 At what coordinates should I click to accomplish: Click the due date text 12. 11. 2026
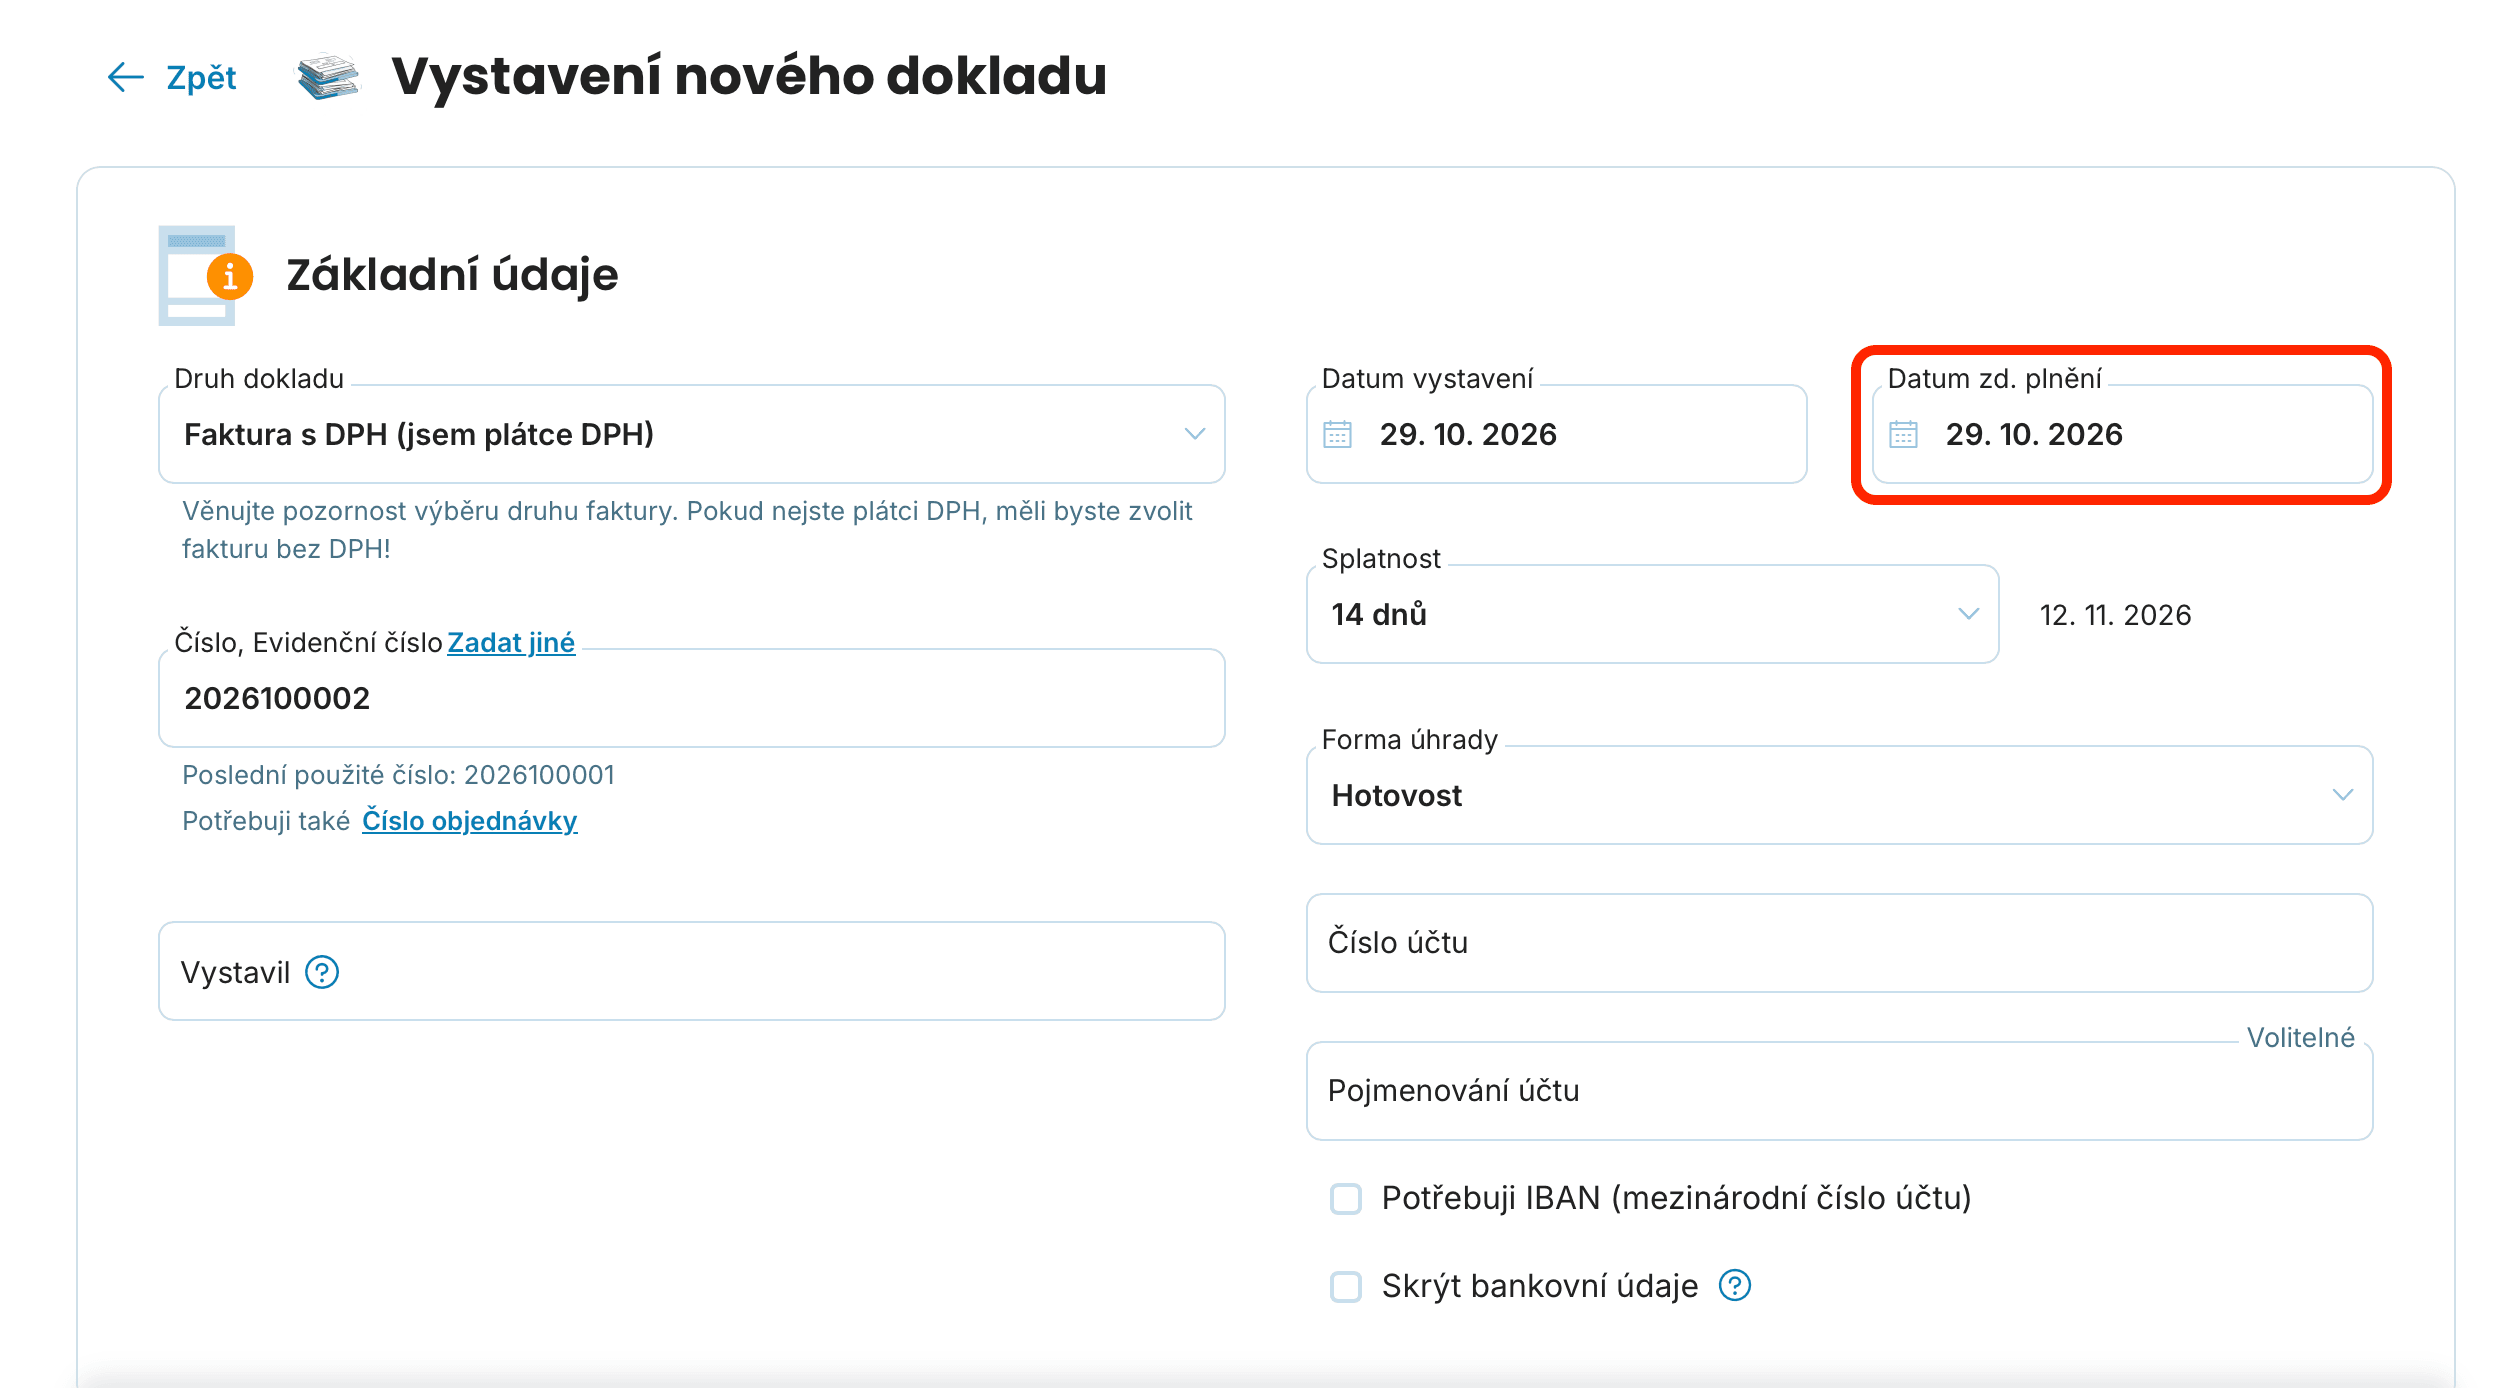pyautogui.click(x=2115, y=615)
